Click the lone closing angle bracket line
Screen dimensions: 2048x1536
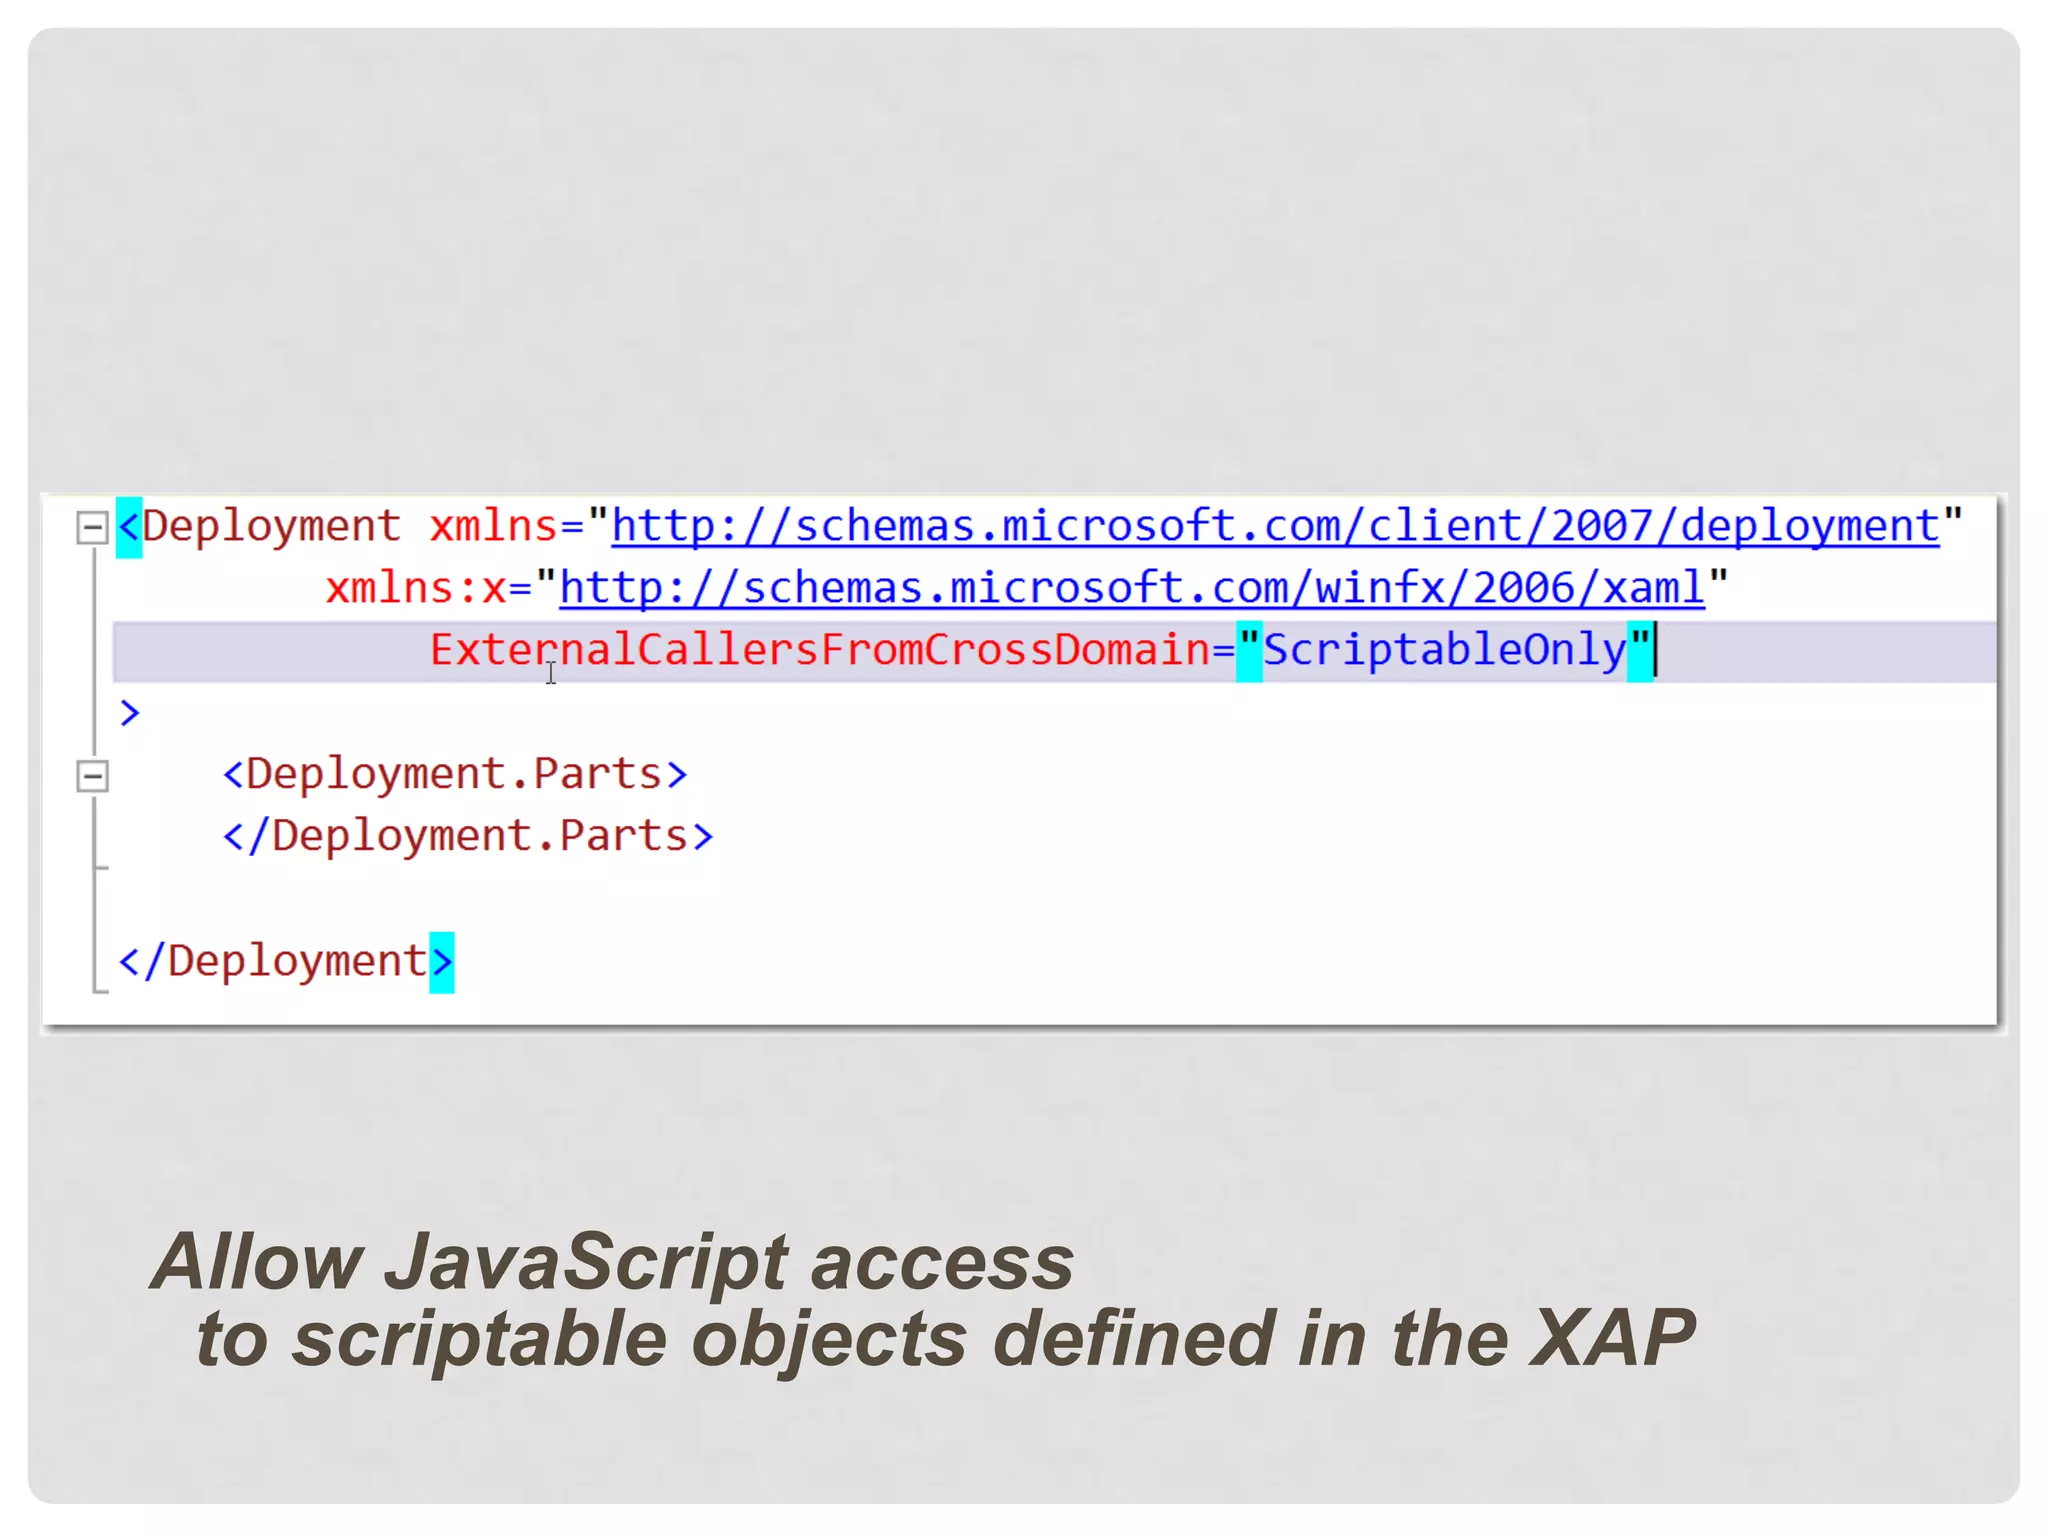[130, 713]
